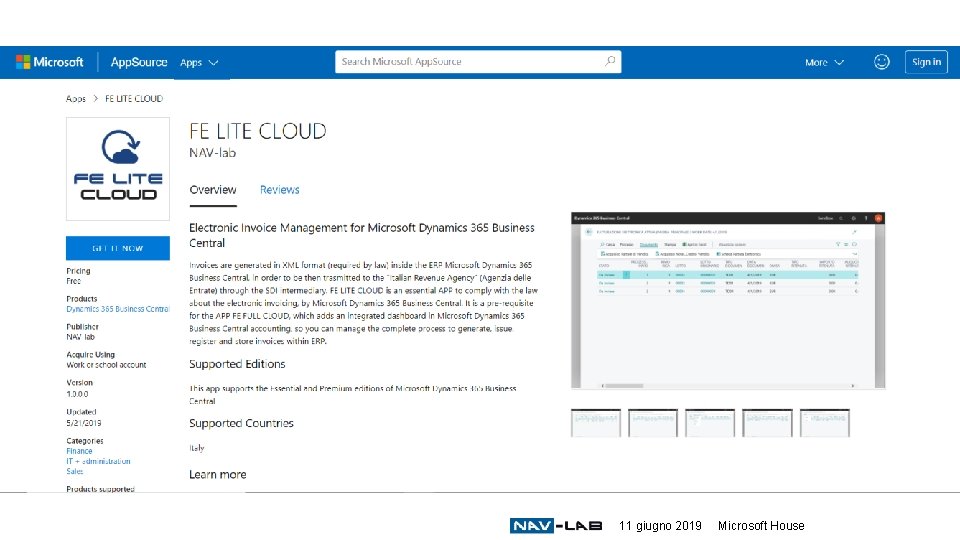Open the Sales category link

[x=74, y=471]
